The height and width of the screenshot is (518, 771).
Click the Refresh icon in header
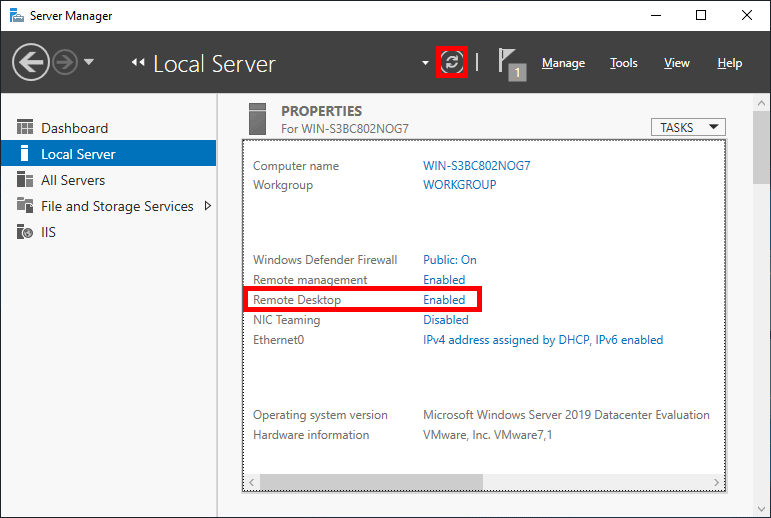coord(453,63)
